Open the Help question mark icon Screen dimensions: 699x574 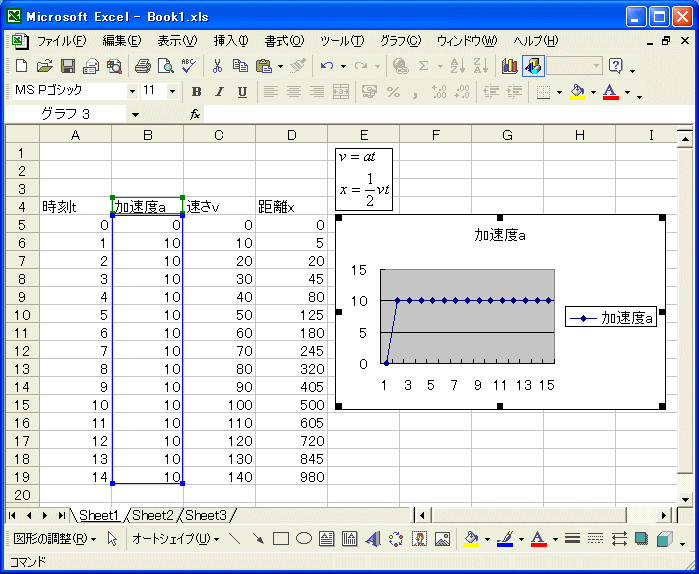point(616,66)
